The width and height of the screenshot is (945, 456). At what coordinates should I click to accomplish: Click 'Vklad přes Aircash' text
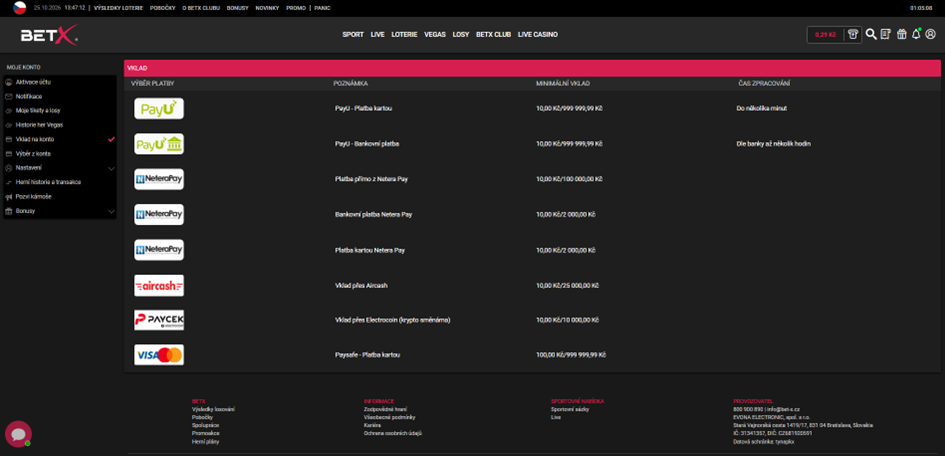click(361, 286)
